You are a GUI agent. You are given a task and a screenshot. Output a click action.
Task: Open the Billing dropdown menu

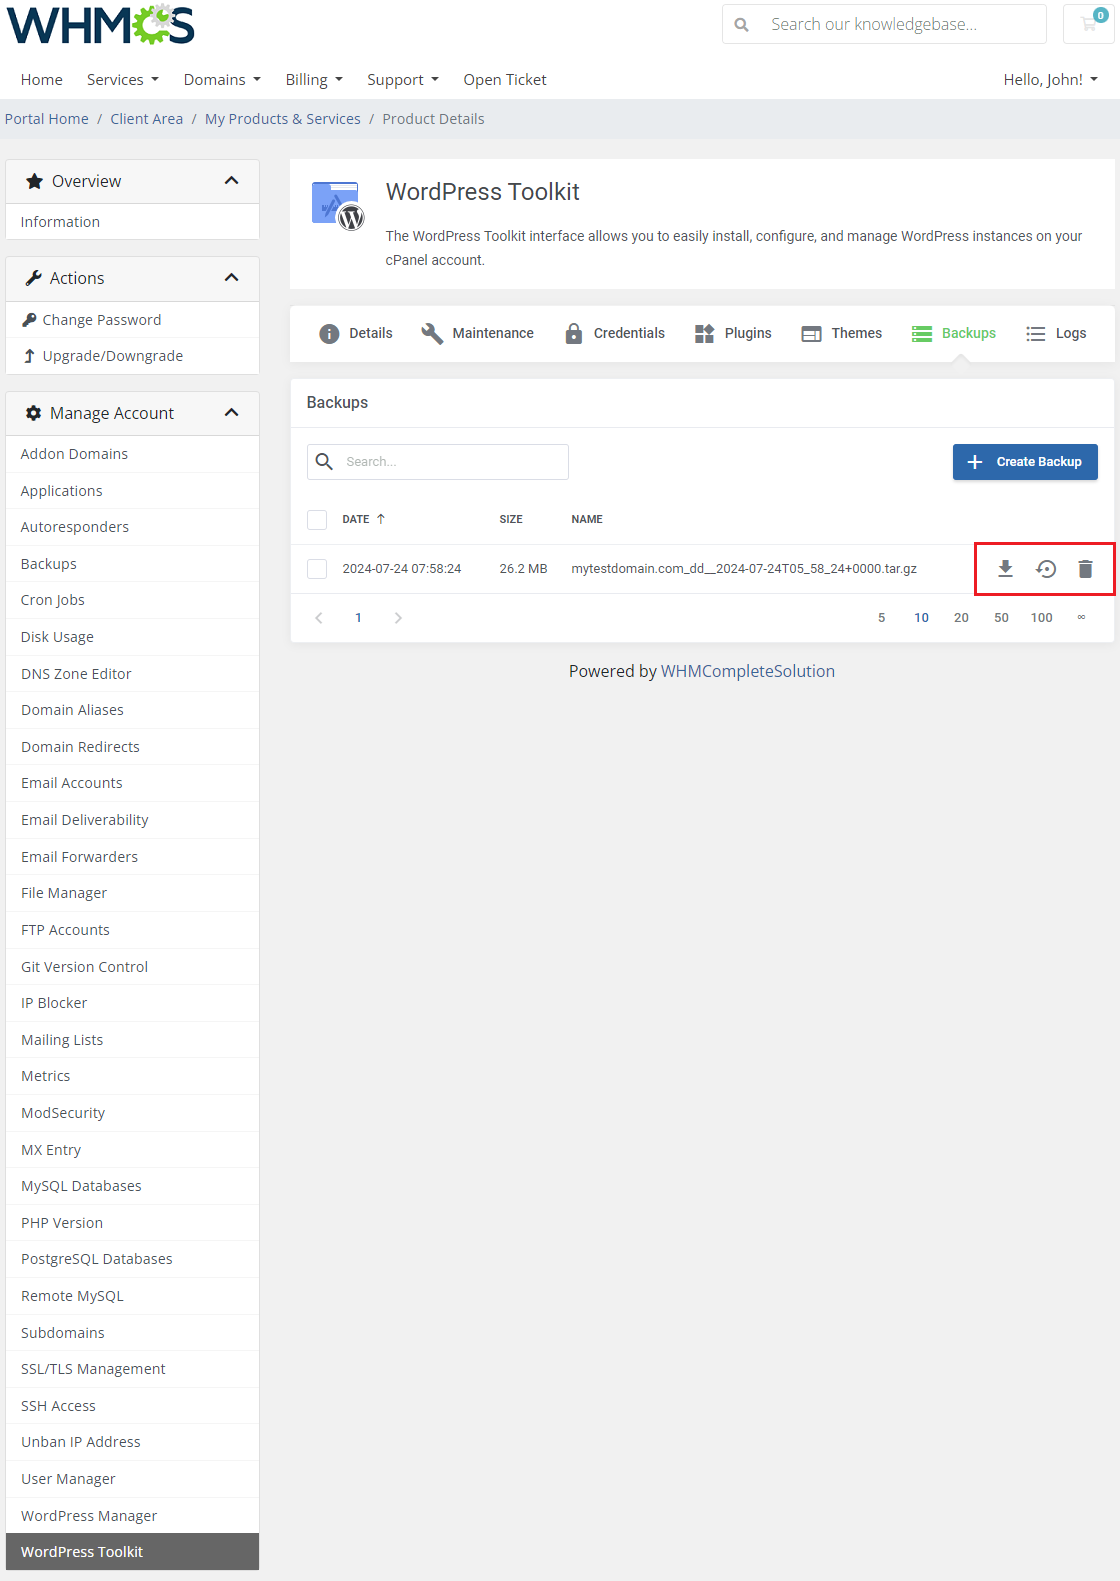coord(314,80)
